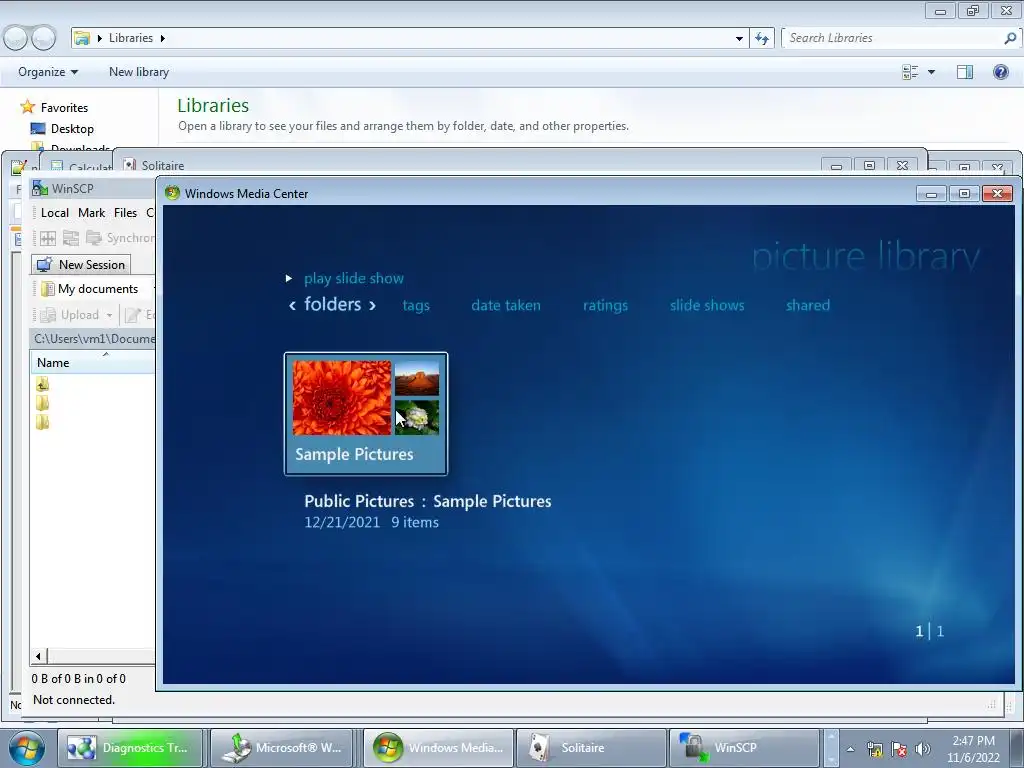The height and width of the screenshot is (768, 1024).
Task: Click the Explorer back button
Action: click(16, 38)
